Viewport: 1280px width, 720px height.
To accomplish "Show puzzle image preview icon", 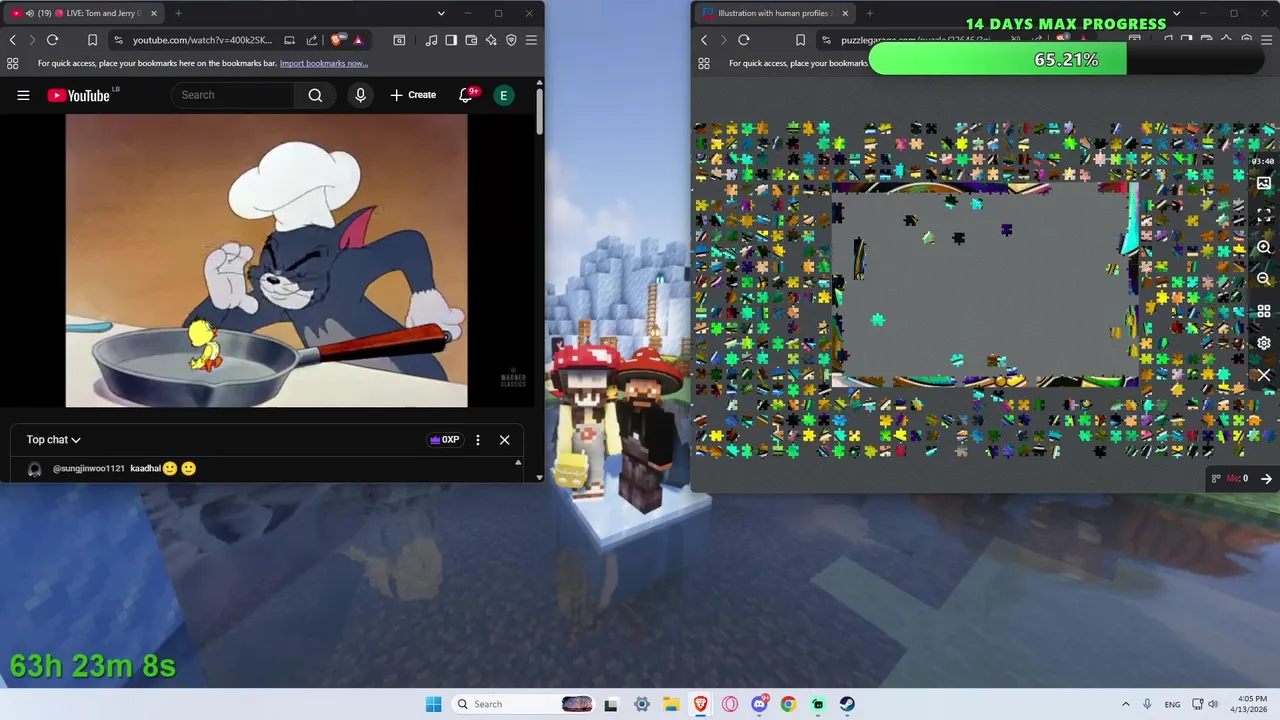I will (1264, 183).
